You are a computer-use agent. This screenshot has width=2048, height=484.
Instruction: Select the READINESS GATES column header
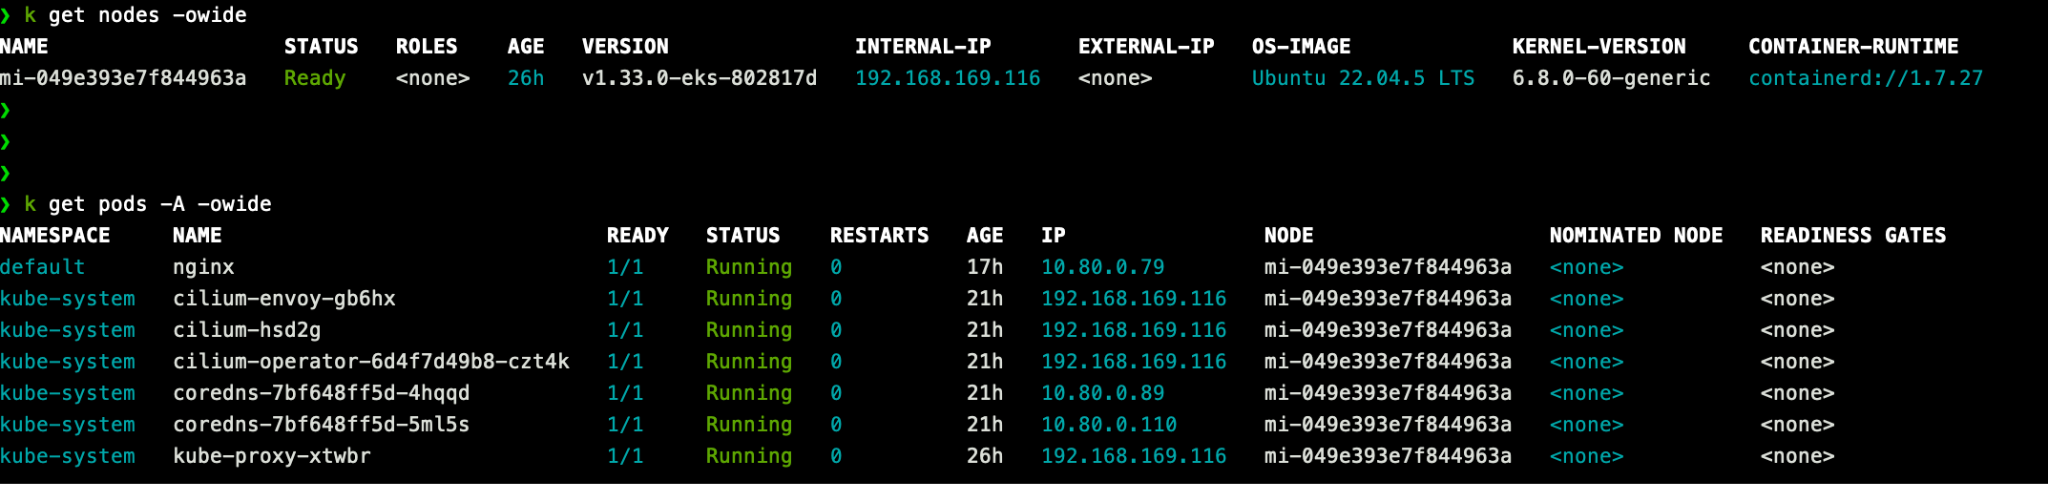coord(1853,235)
